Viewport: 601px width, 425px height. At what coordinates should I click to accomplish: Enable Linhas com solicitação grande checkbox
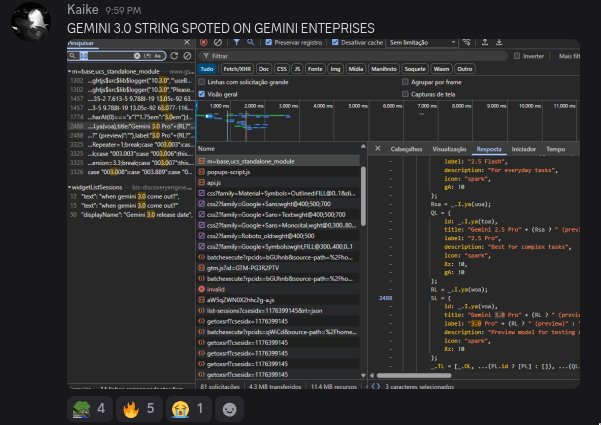pos(202,82)
